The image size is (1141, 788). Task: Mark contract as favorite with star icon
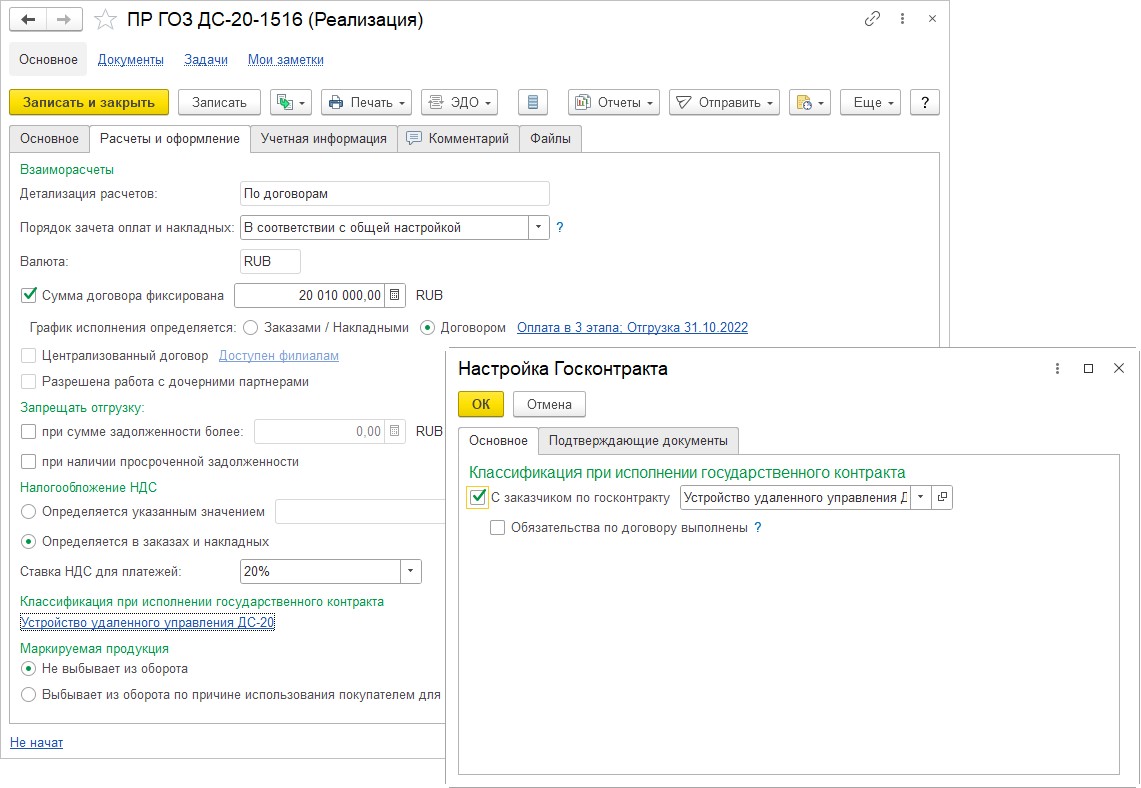tap(106, 20)
